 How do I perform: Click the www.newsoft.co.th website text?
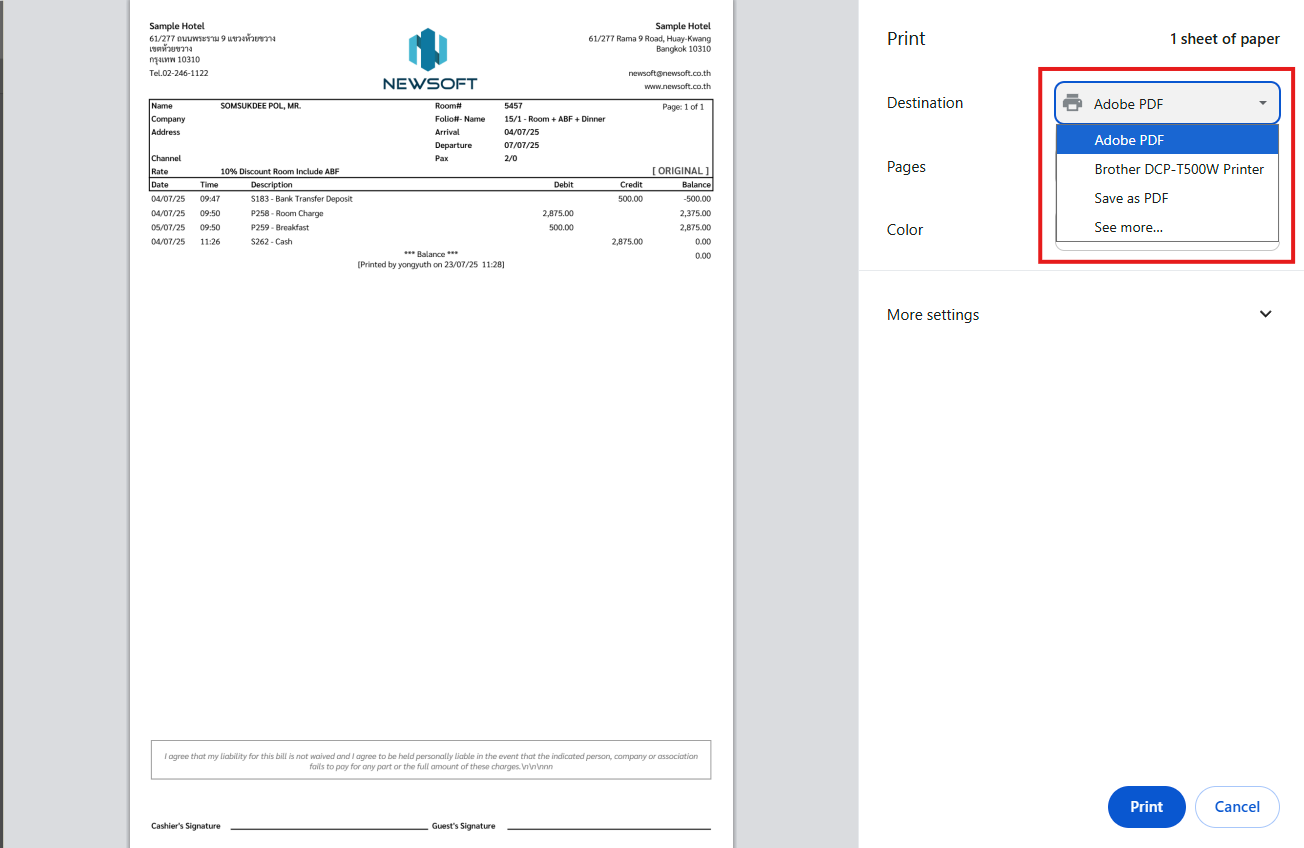677,86
